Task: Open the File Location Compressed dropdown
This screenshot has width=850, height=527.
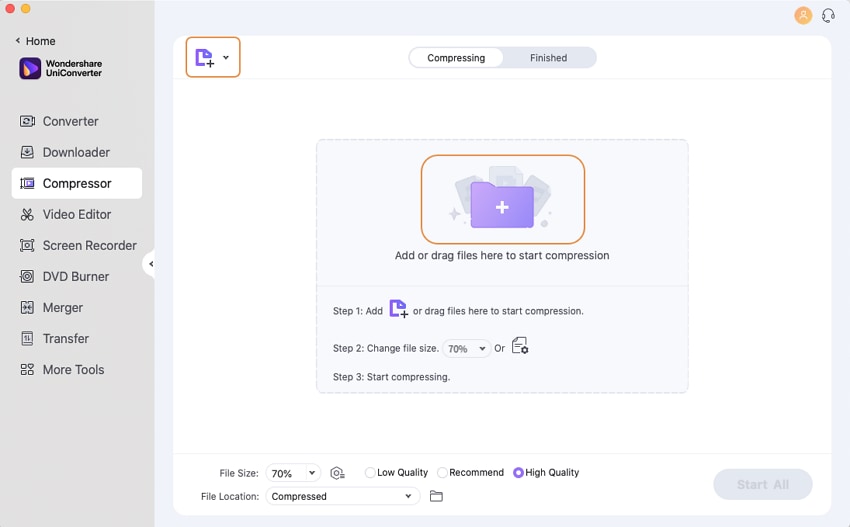Action: pos(342,496)
